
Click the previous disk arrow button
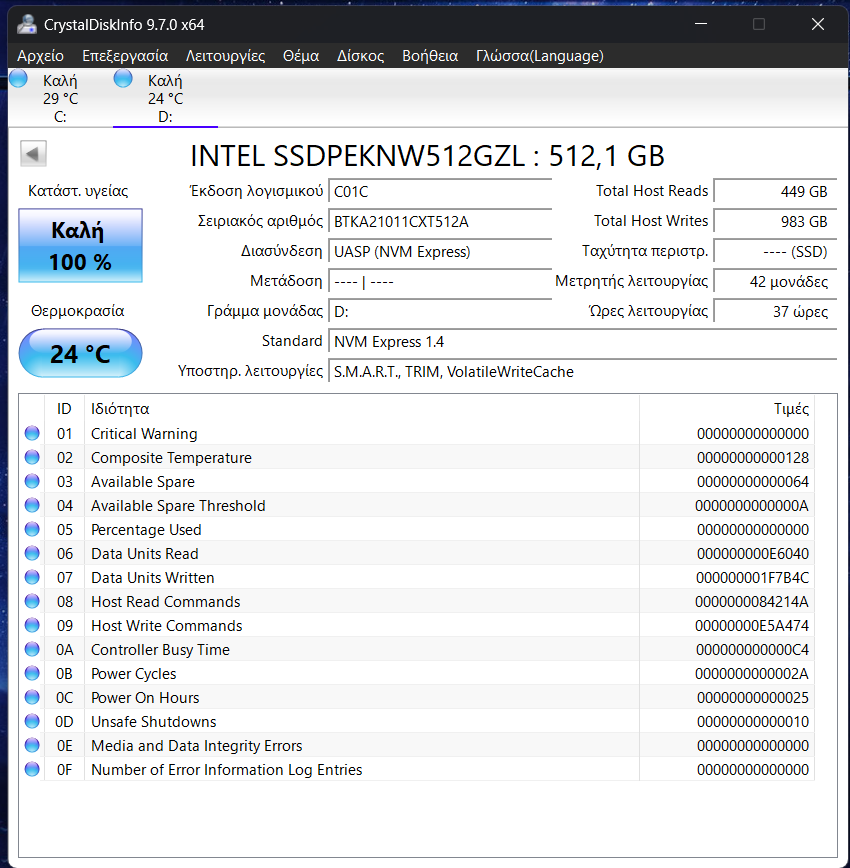(33, 153)
